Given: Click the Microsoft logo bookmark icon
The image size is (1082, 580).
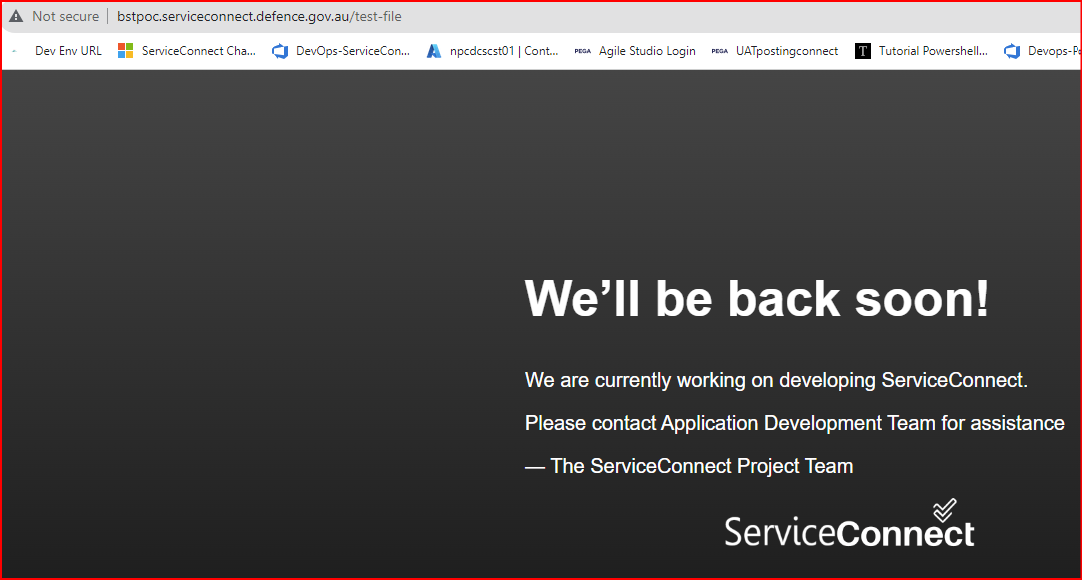Looking at the screenshot, I should pyautogui.click(x=126, y=50).
